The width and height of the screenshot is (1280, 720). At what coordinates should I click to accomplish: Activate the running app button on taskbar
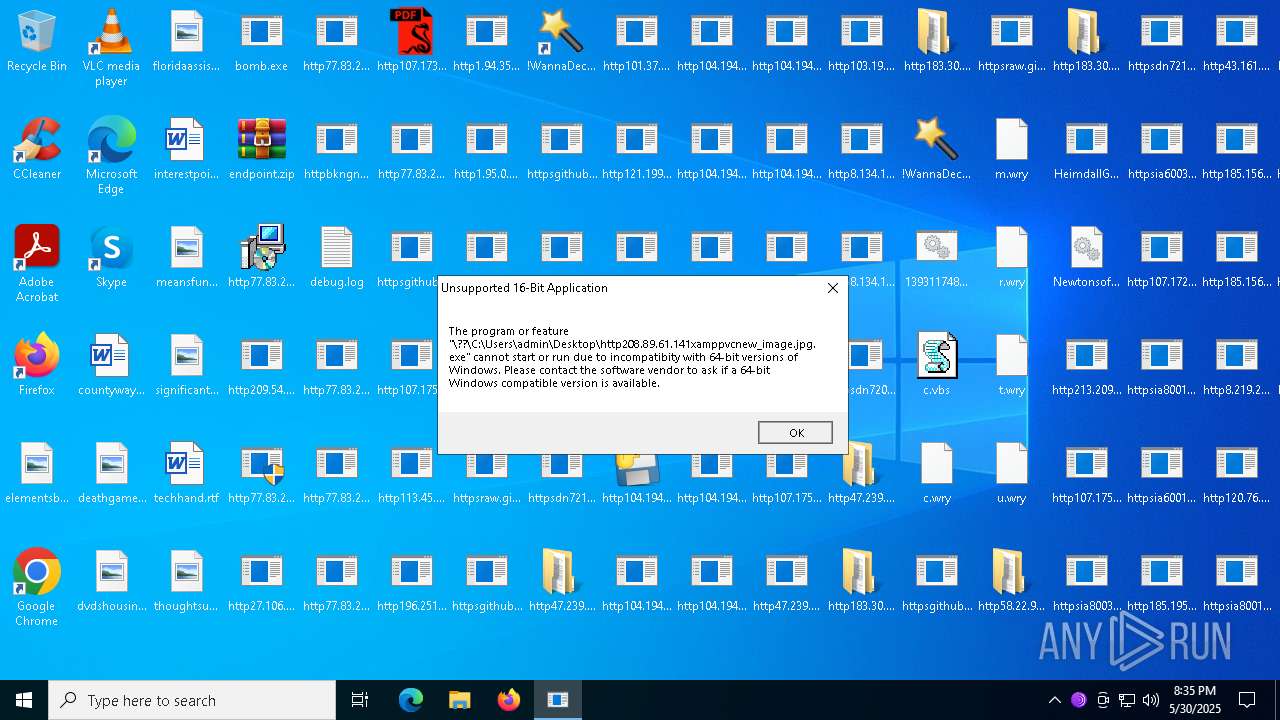tap(558, 700)
